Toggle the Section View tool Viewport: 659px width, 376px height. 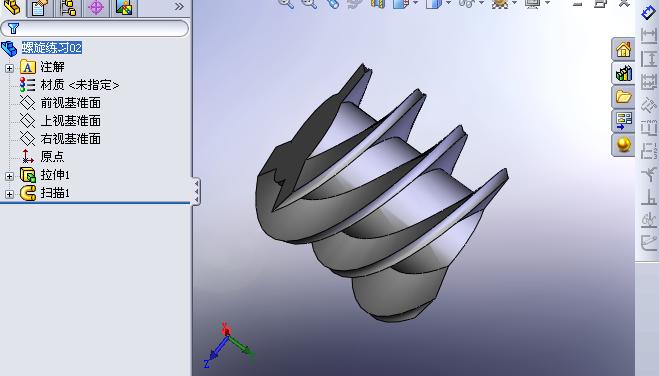(x=378, y=4)
